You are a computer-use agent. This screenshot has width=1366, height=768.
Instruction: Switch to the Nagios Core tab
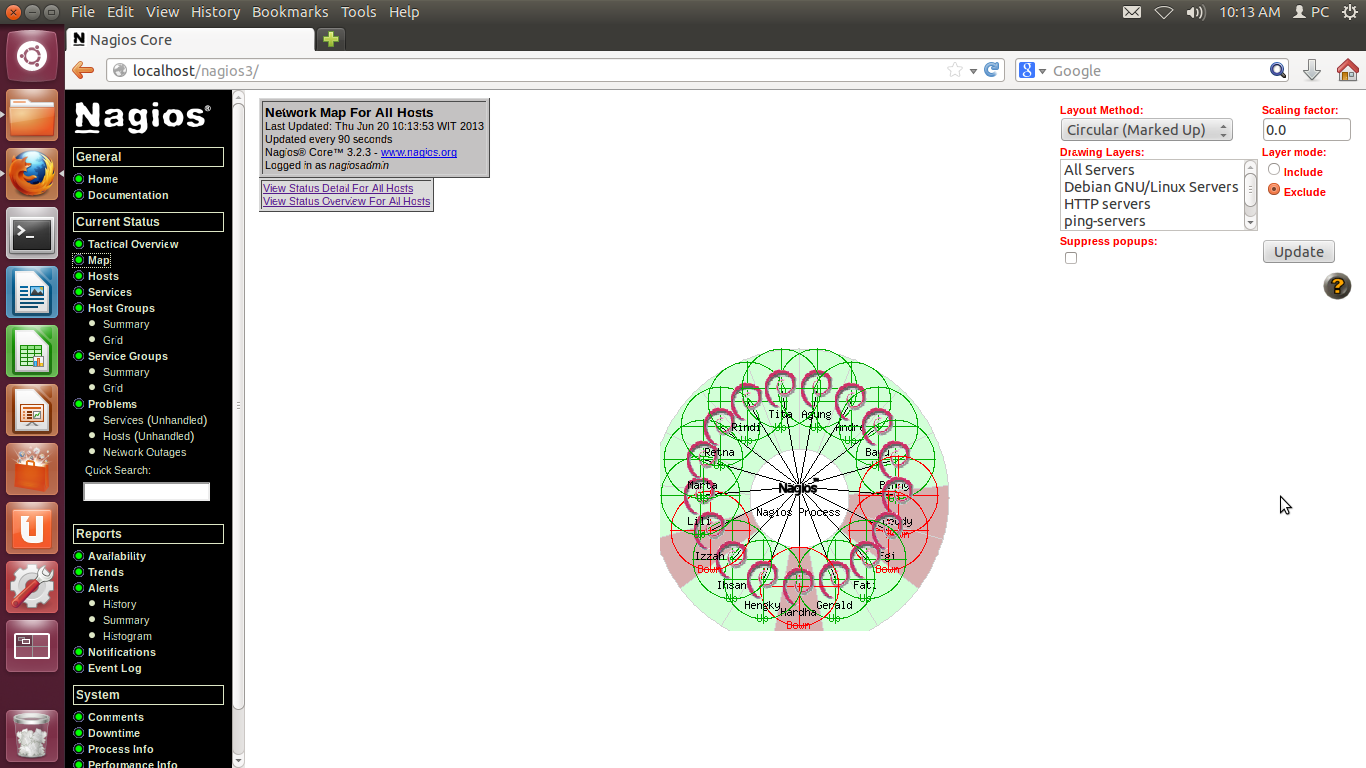[190, 40]
